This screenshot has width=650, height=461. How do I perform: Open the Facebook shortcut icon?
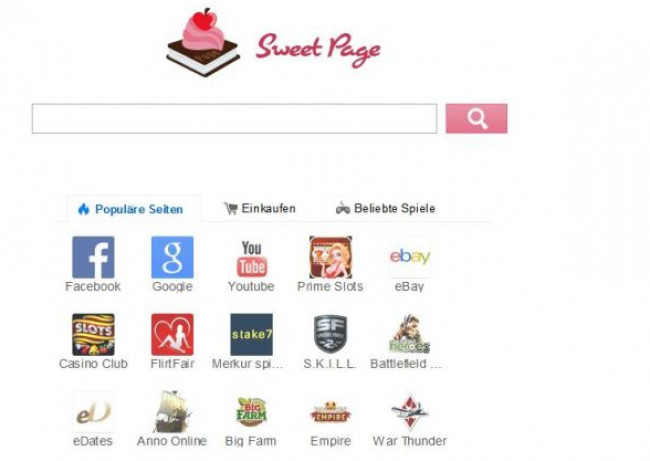93,257
